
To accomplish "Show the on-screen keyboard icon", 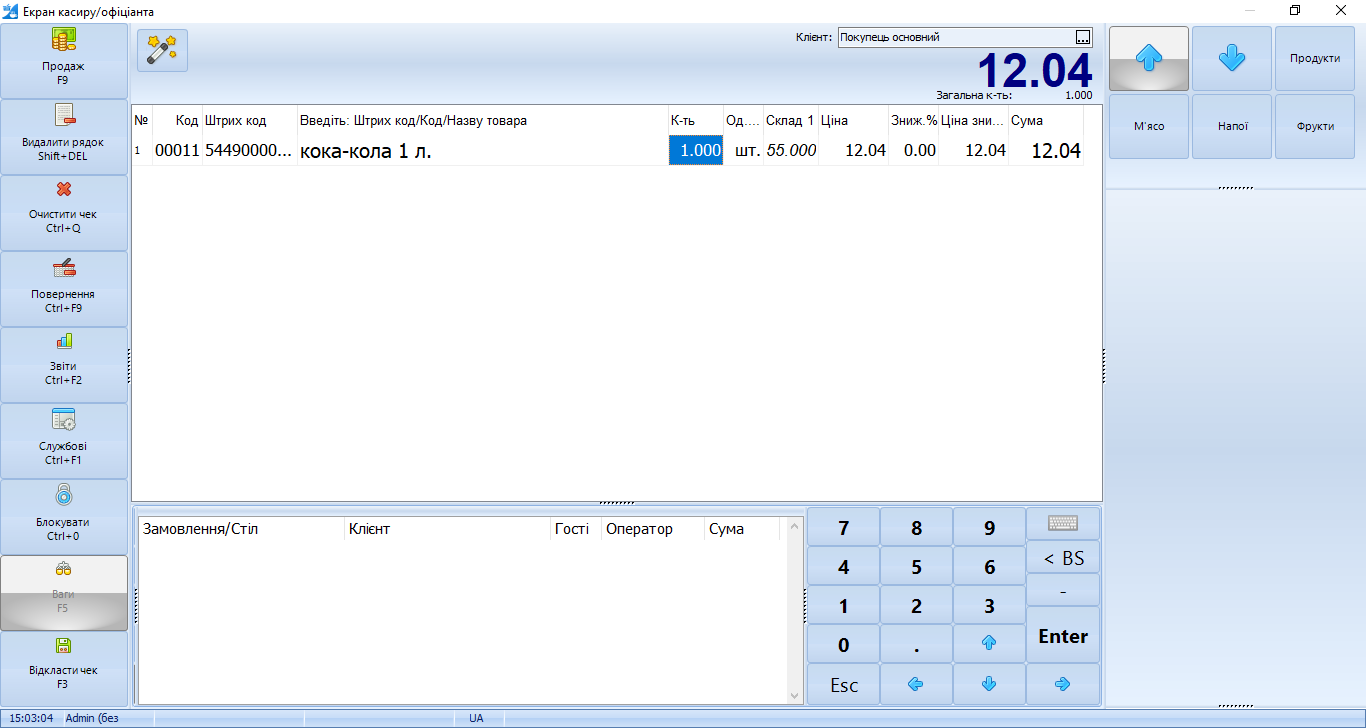I will pyautogui.click(x=1063, y=523).
